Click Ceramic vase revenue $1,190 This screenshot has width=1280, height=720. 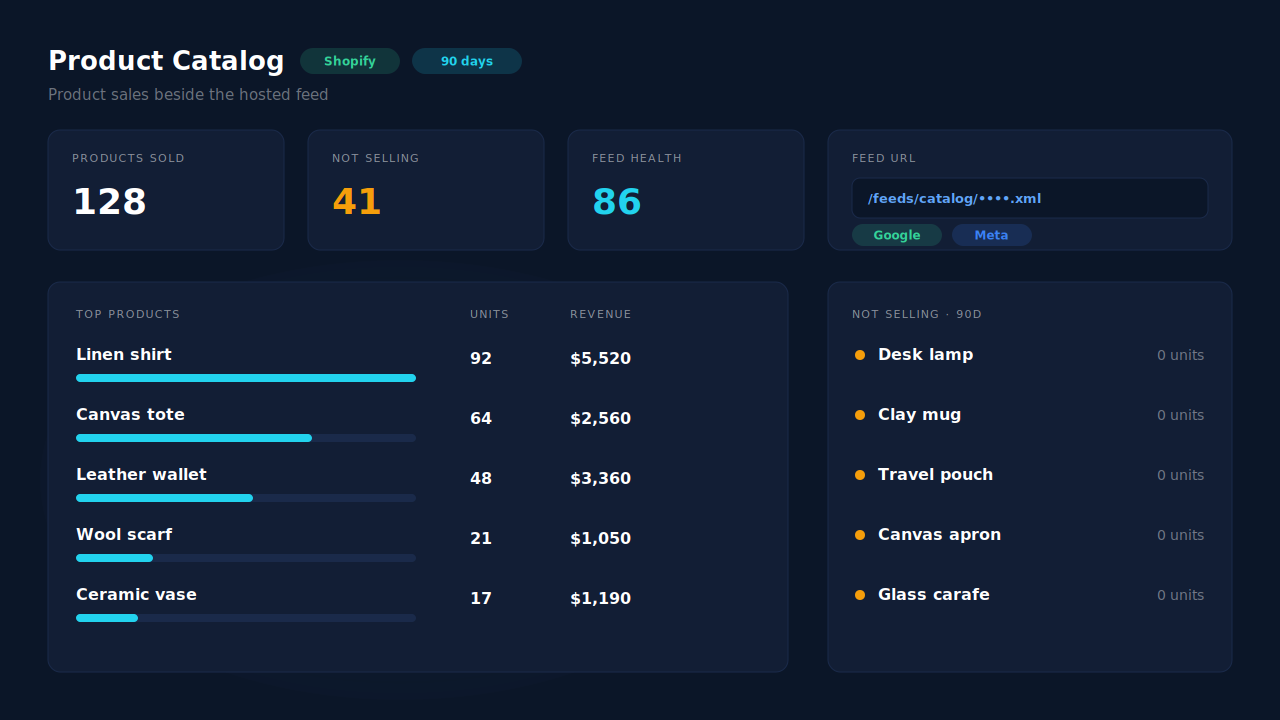pyautogui.click(x=600, y=599)
